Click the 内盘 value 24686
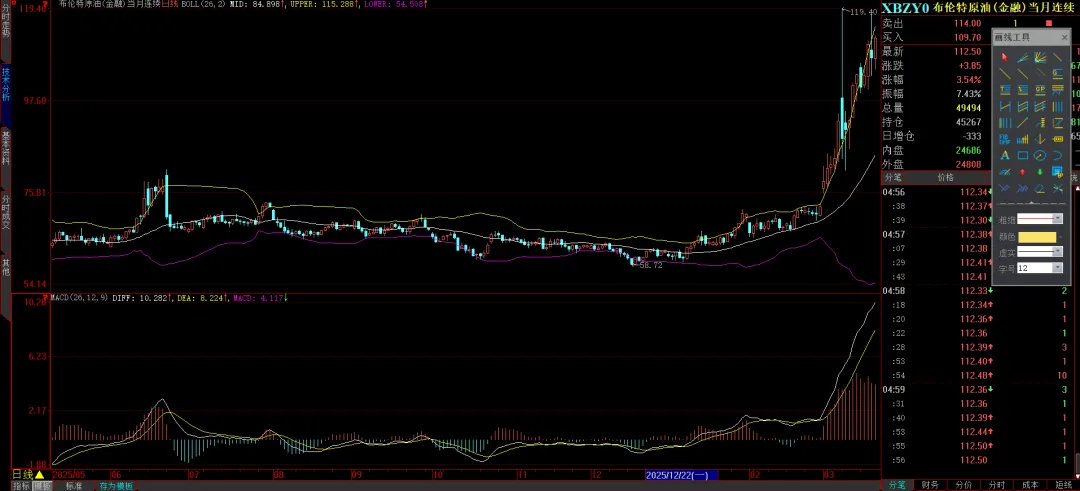Screen dimensions: 1080x491 [967, 150]
